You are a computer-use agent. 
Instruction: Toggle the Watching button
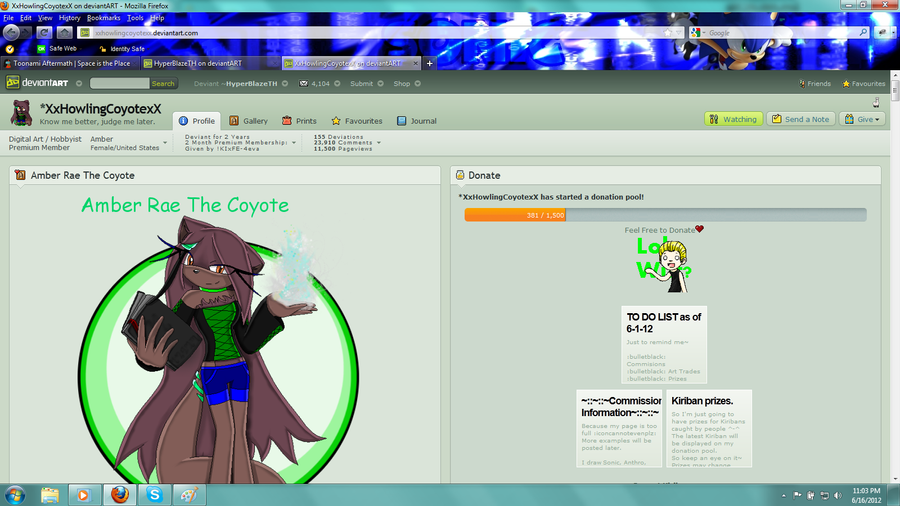[x=734, y=119]
